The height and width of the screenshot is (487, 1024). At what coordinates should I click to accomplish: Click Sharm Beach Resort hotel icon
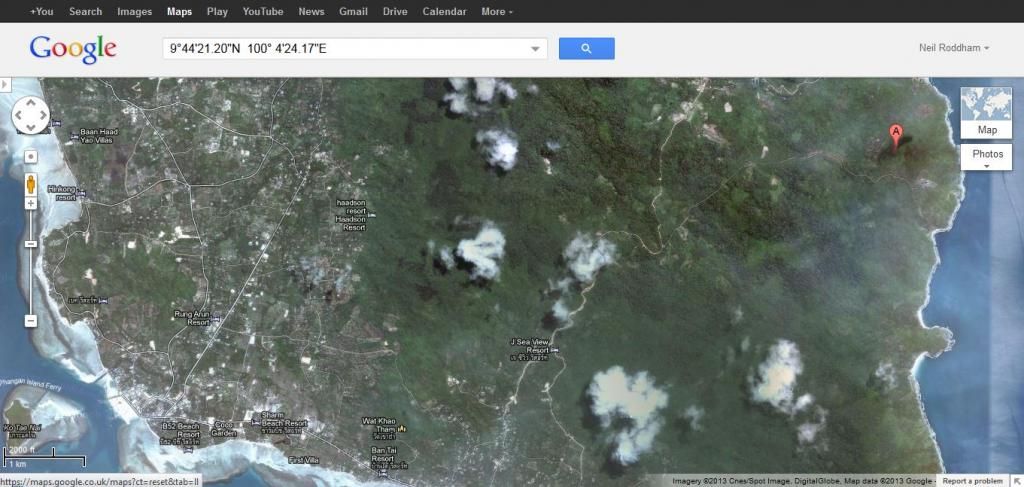[x=256, y=422]
